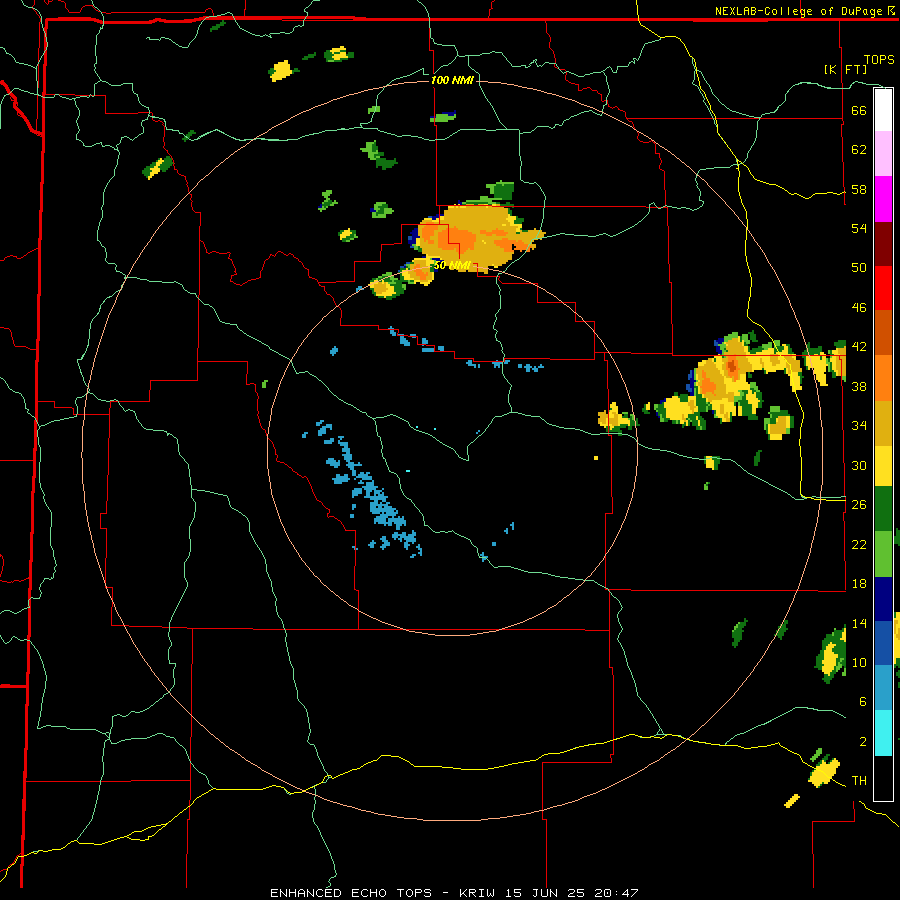
Task: Click the 10 value on the legend
Action: (859, 662)
